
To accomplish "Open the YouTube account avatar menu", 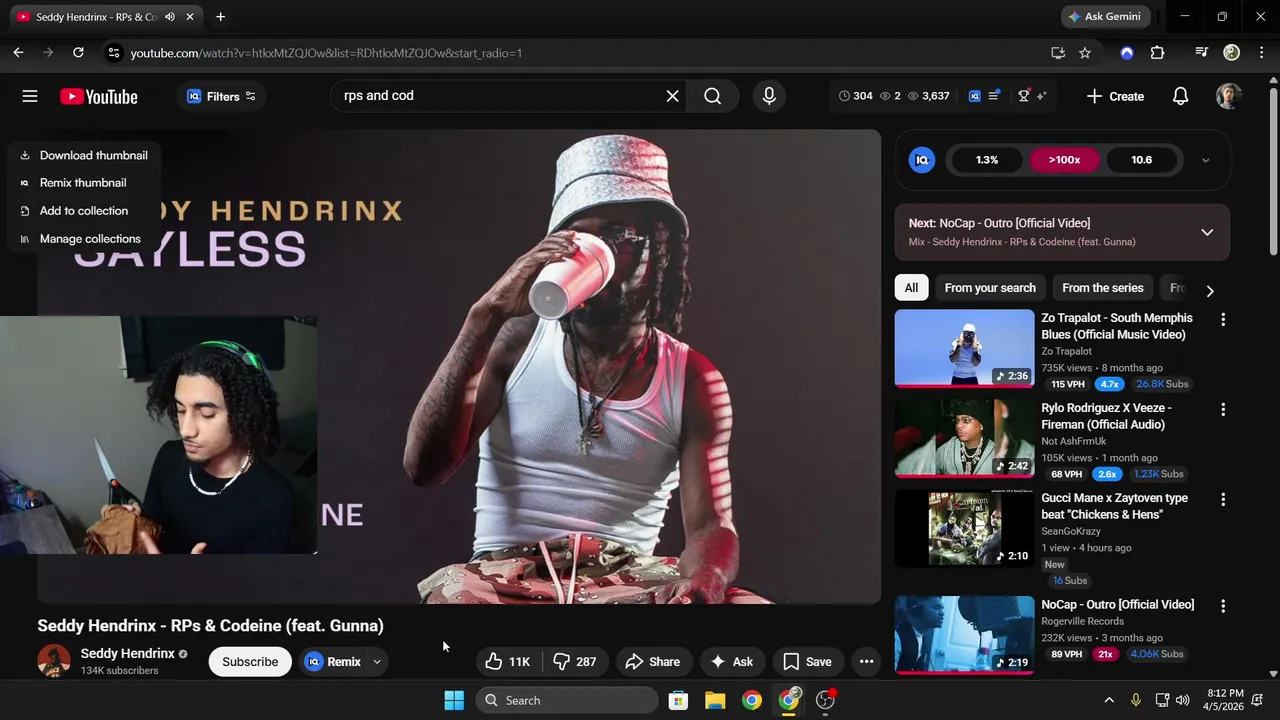I will pos(1229,96).
